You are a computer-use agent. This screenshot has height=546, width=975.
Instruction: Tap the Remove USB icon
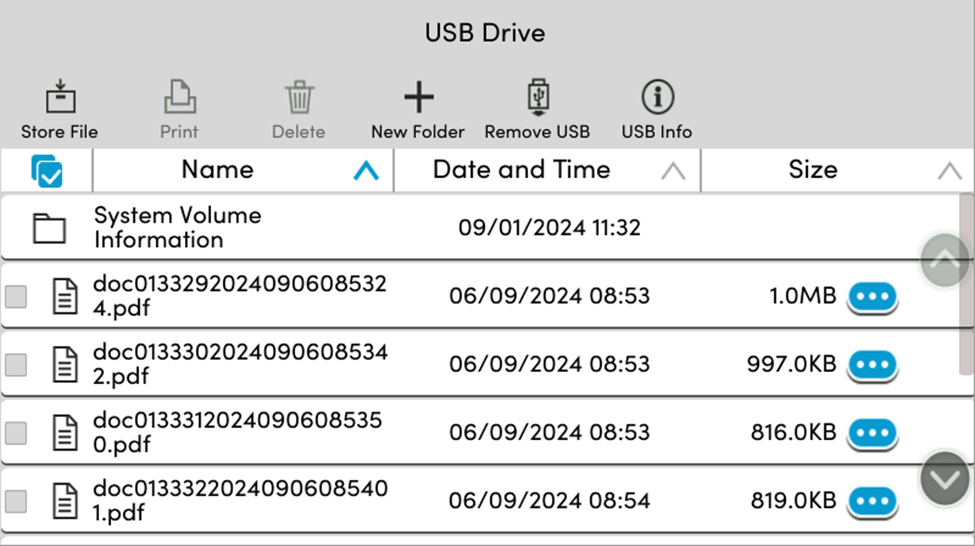coord(538,98)
